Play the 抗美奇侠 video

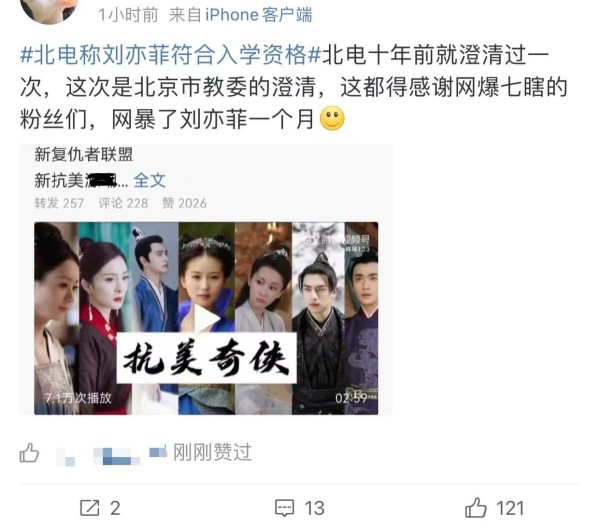[206, 318]
